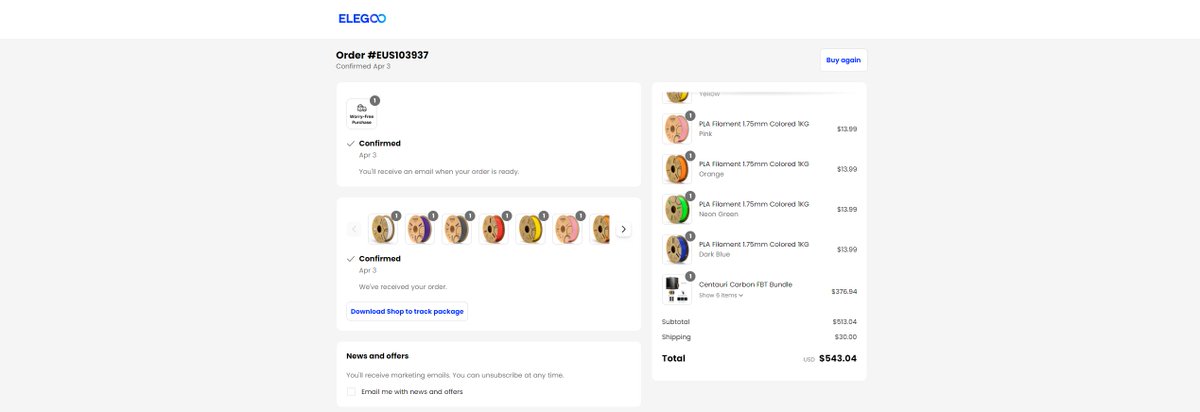Click the Pink PLA filament spool image

point(677,129)
